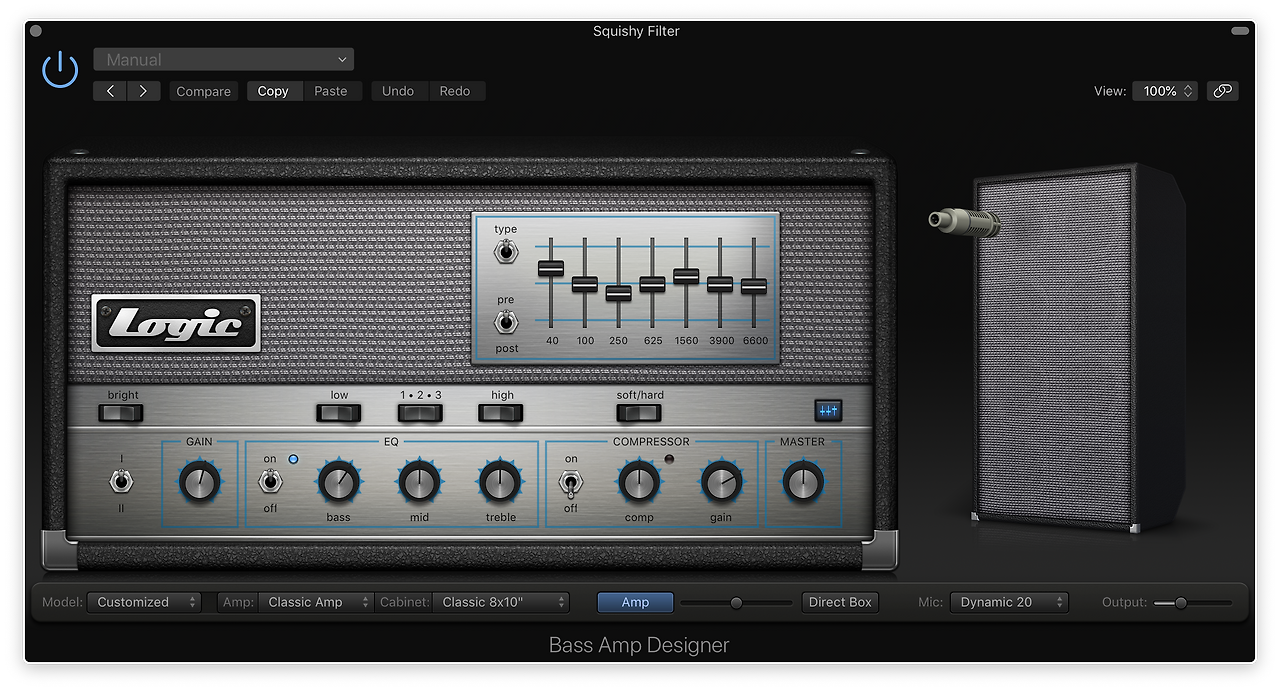
Task: Toggle the plug-in power button
Action: 60,69
